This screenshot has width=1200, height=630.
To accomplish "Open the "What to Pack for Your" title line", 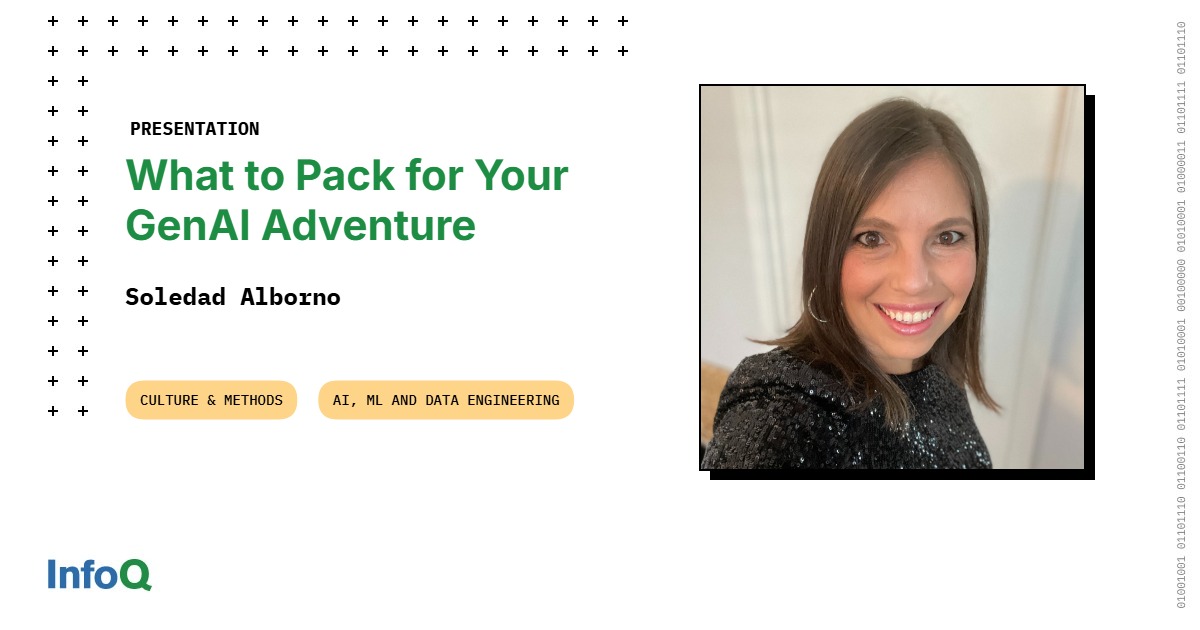I will pyautogui.click(x=347, y=175).
